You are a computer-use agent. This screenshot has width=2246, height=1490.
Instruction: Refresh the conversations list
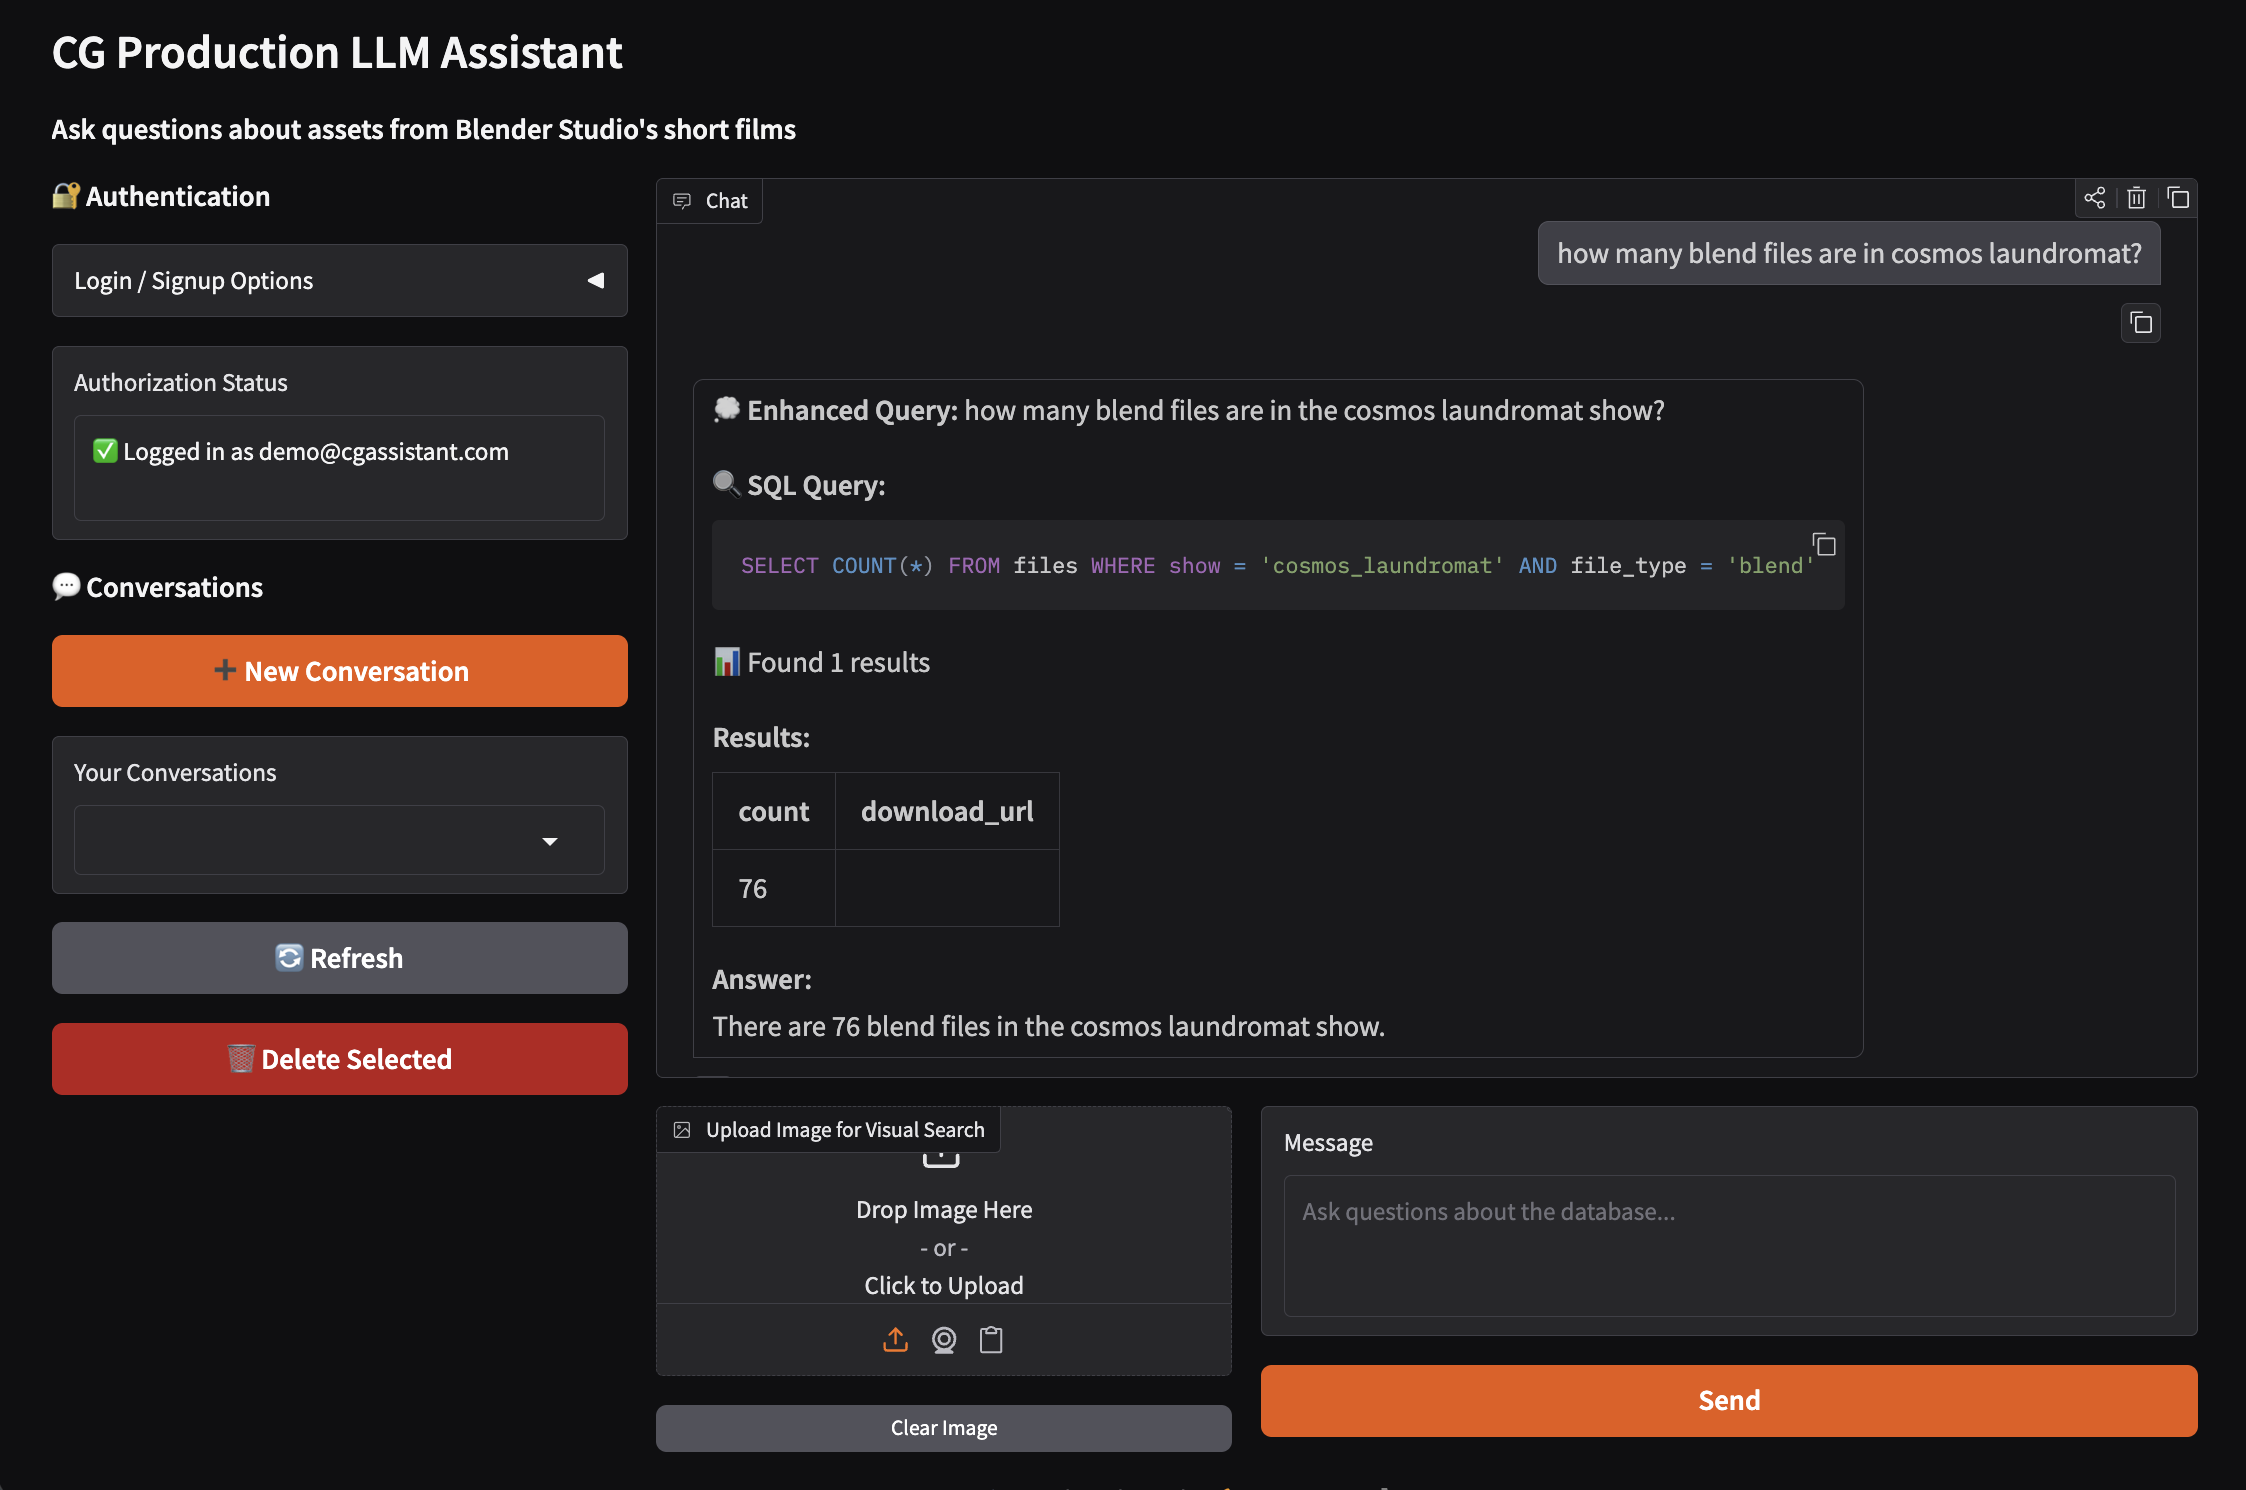340,957
